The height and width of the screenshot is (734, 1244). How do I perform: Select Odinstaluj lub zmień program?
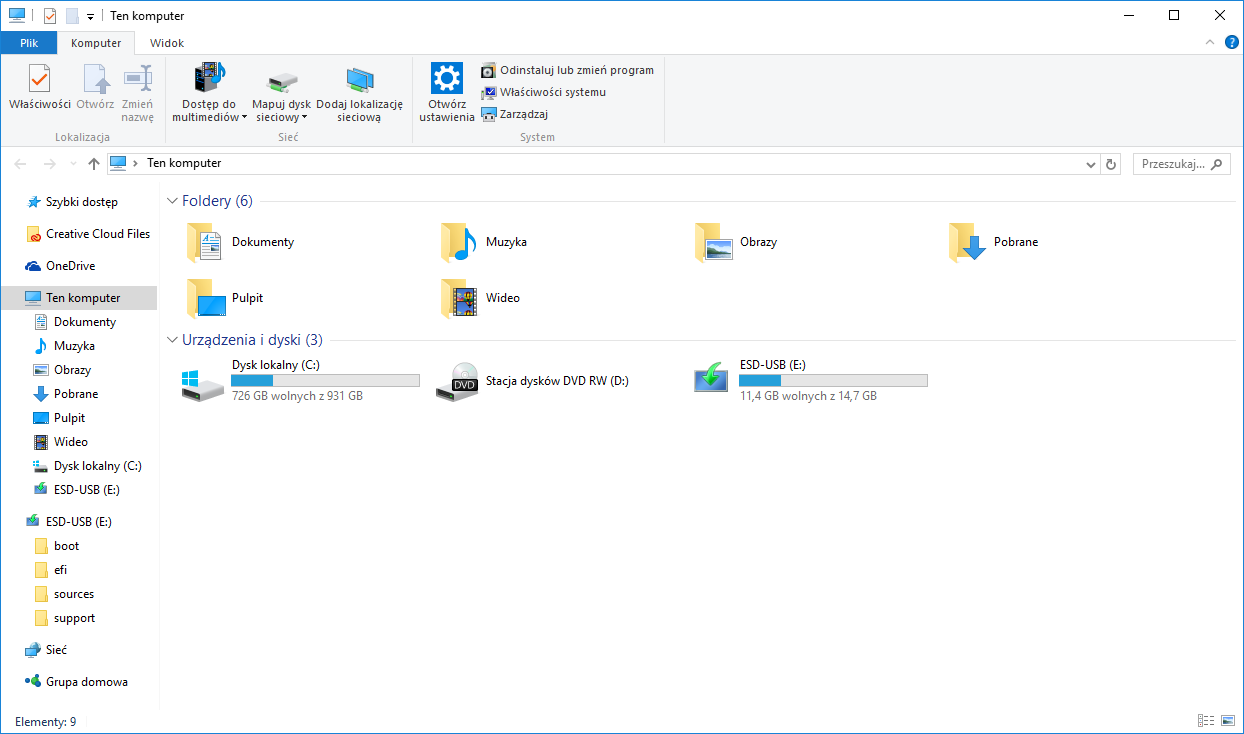click(568, 70)
